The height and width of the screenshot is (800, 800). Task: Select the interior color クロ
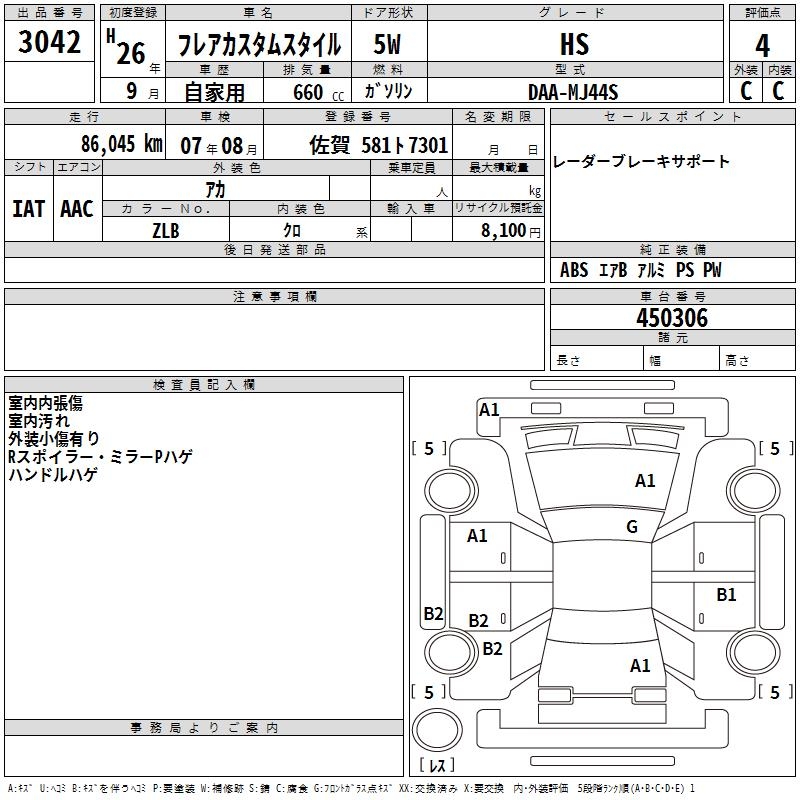pyautogui.click(x=292, y=231)
